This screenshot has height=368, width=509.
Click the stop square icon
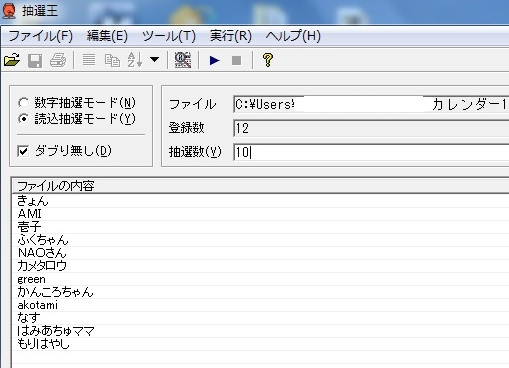(x=236, y=61)
